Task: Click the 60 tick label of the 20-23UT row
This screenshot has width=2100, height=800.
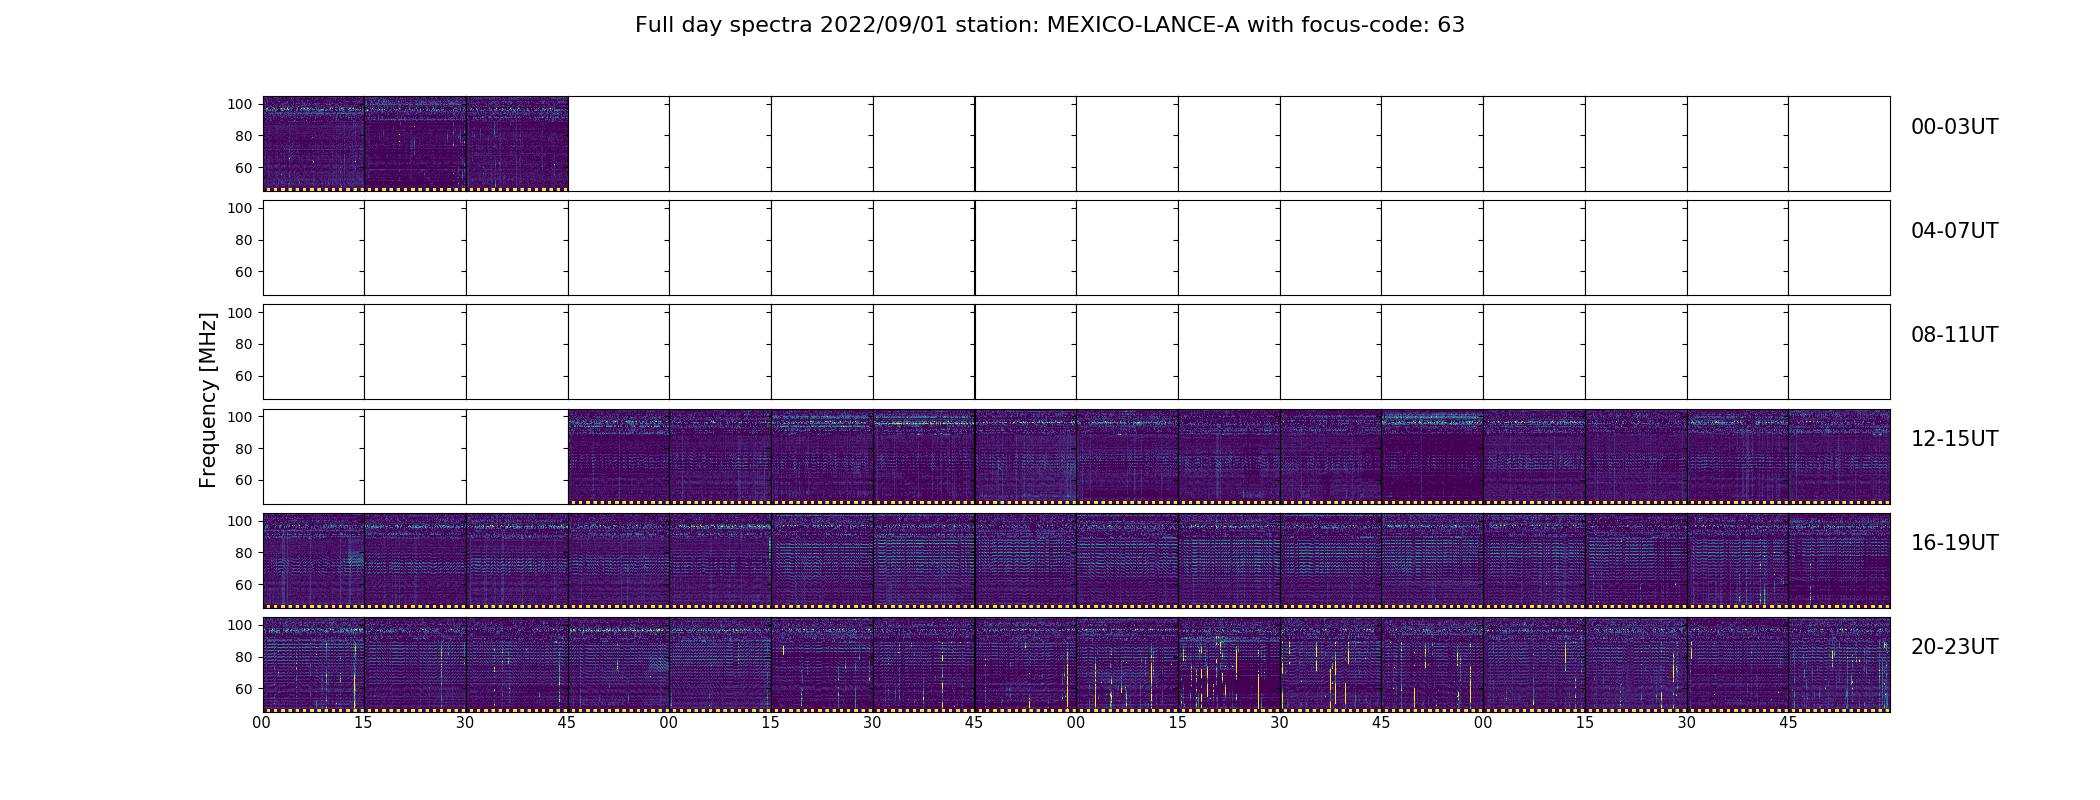Action: point(244,689)
